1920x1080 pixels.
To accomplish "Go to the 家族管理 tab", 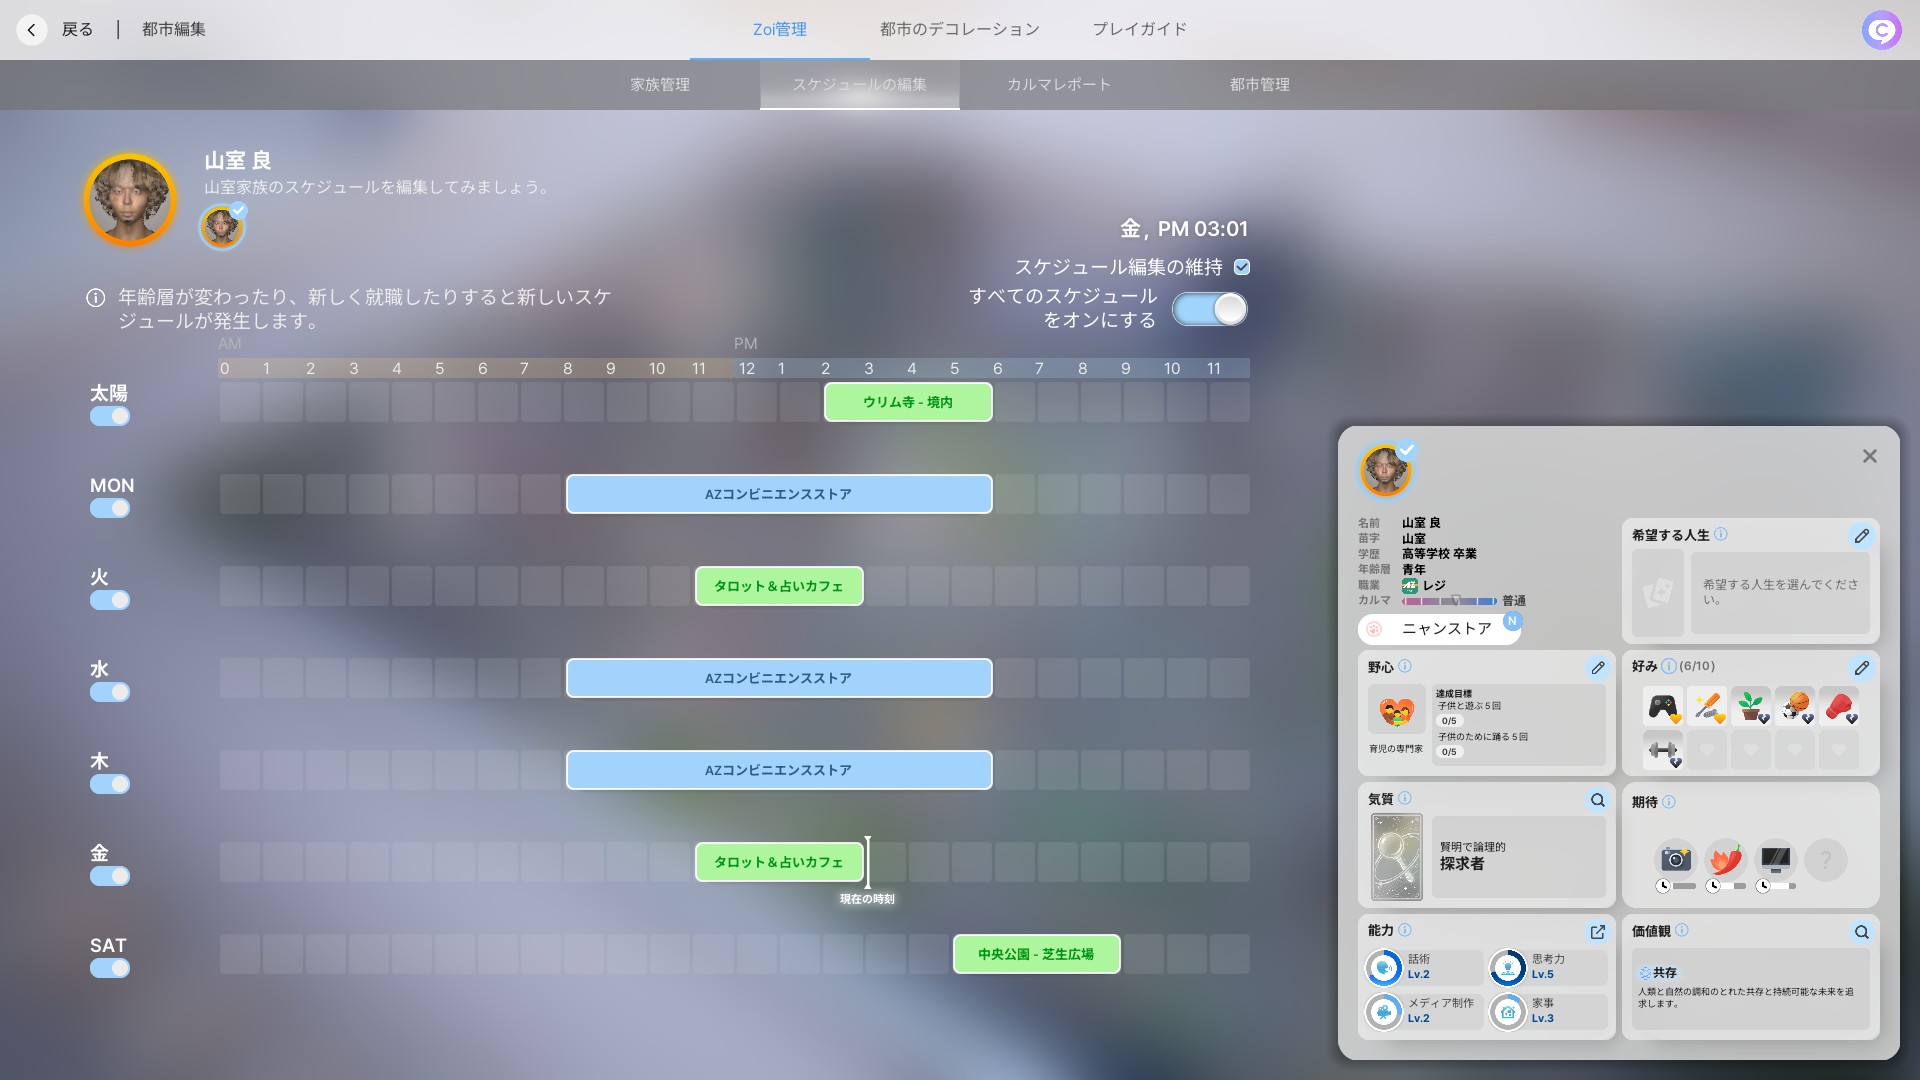I will click(660, 85).
